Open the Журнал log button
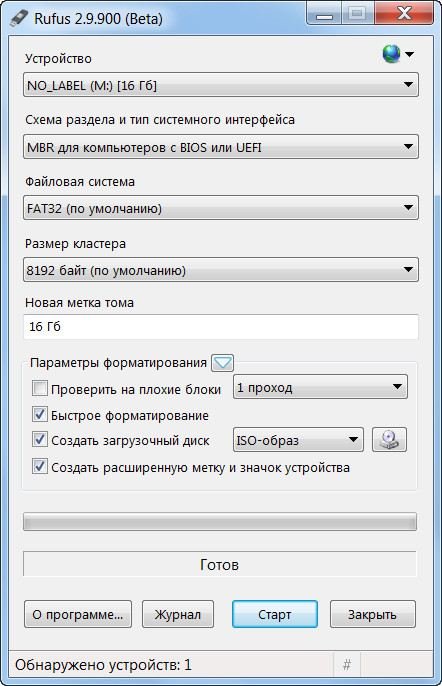The height and width of the screenshot is (686, 442). coord(178,614)
